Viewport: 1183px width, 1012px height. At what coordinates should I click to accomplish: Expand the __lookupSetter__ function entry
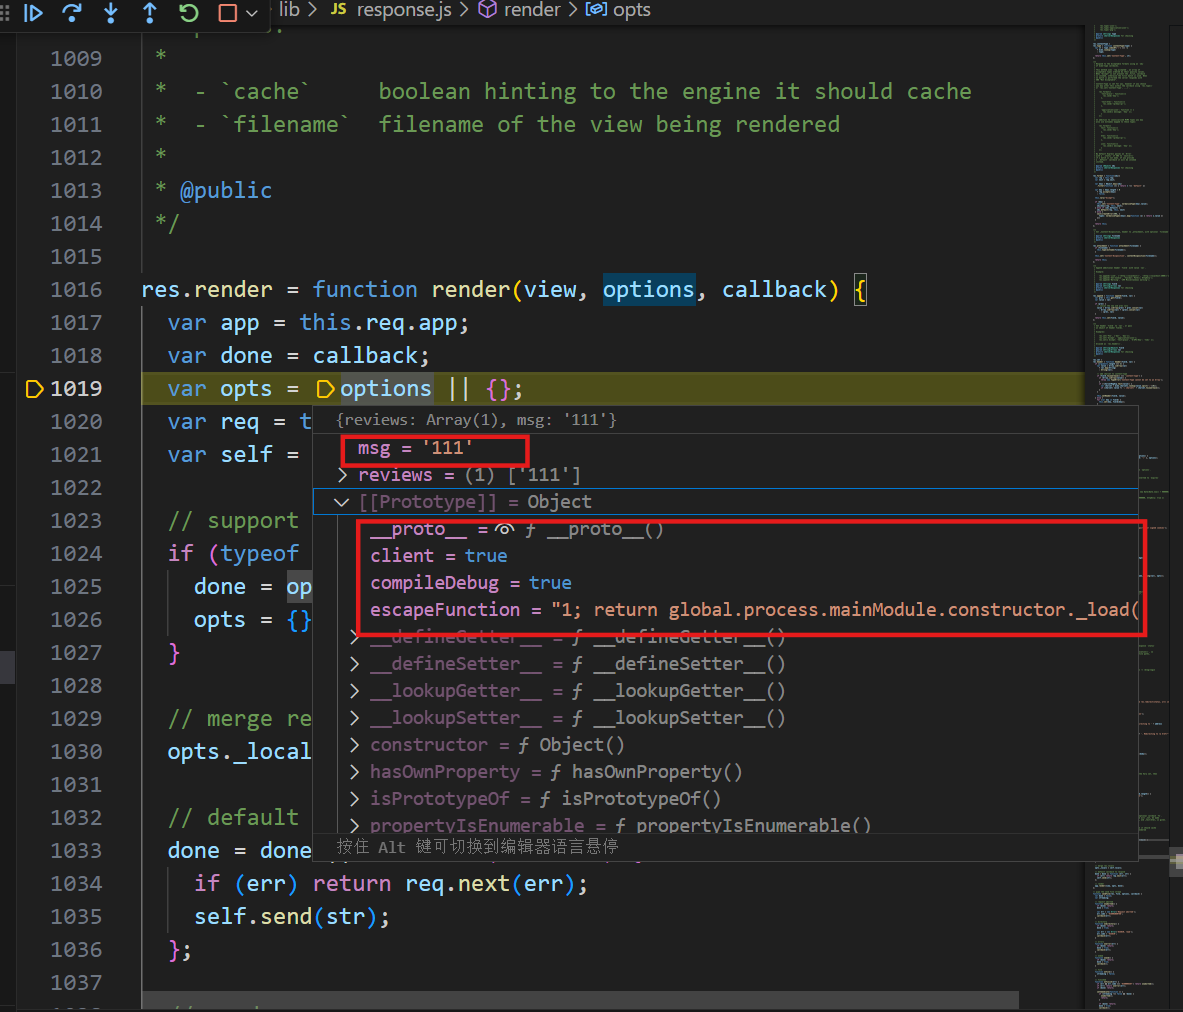click(x=355, y=718)
